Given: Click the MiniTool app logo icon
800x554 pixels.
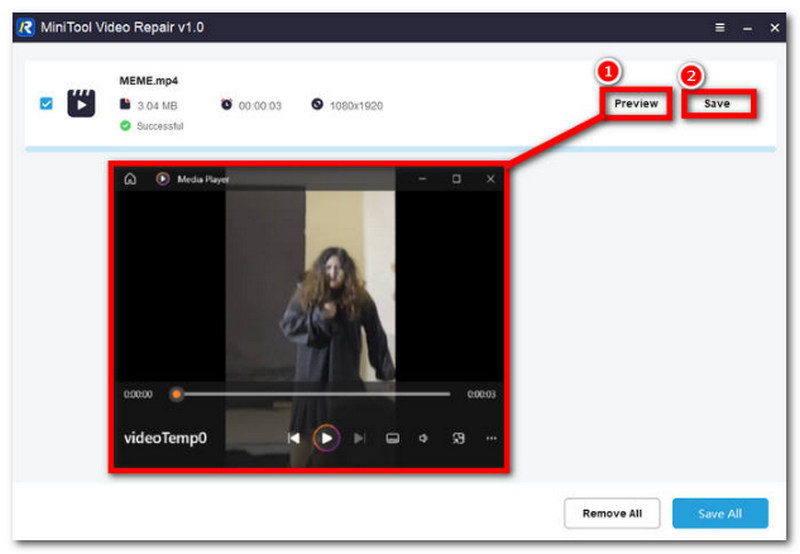Looking at the screenshot, I should pos(26,27).
